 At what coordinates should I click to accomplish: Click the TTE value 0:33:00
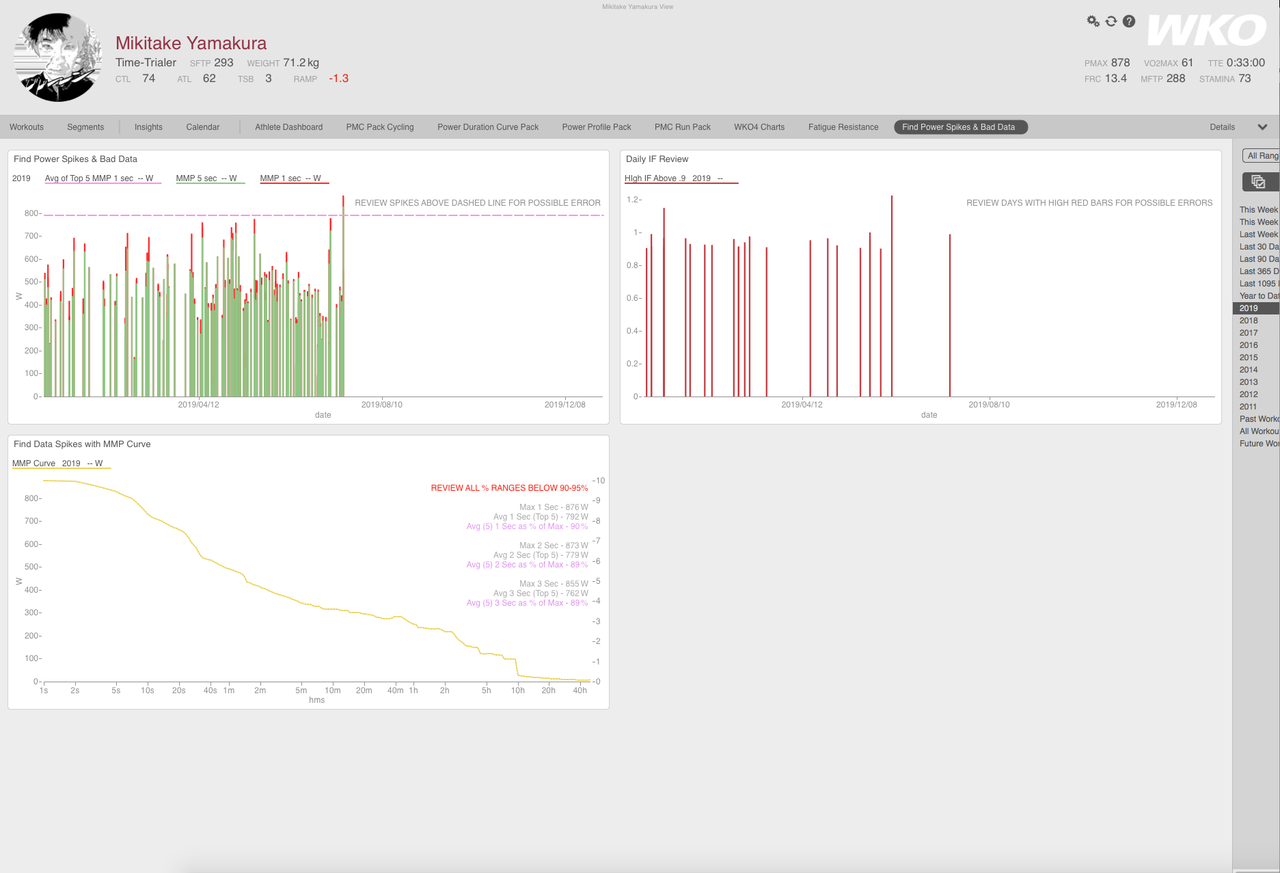pos(1246,63)
